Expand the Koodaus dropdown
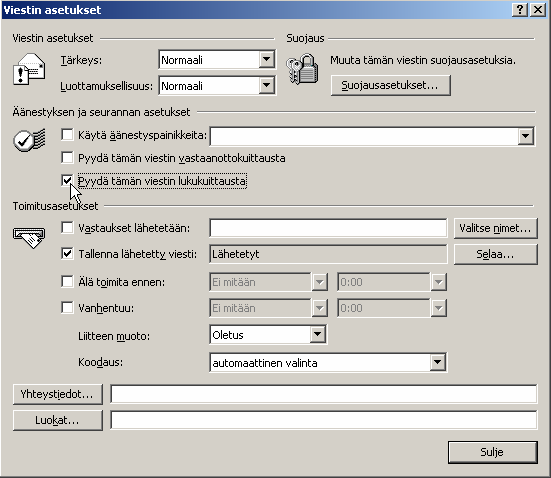Viewport: 551px width, 478px height. 438,362
